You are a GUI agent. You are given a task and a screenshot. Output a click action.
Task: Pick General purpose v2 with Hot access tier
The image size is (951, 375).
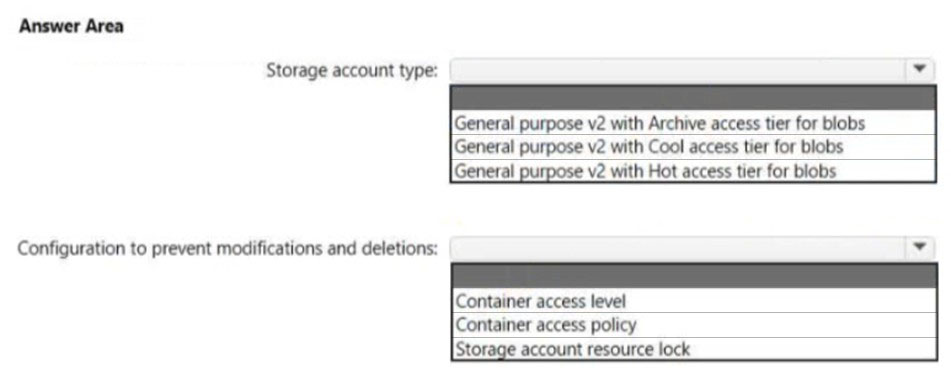point(693,171)
